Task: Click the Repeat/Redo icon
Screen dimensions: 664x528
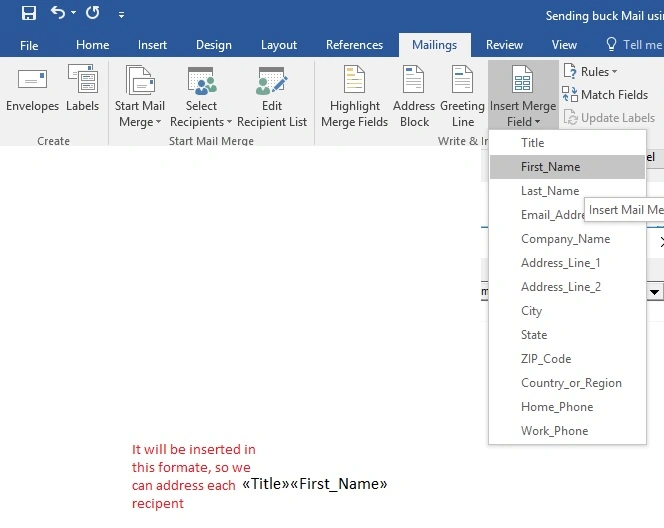Action: (x=93, y=13)
